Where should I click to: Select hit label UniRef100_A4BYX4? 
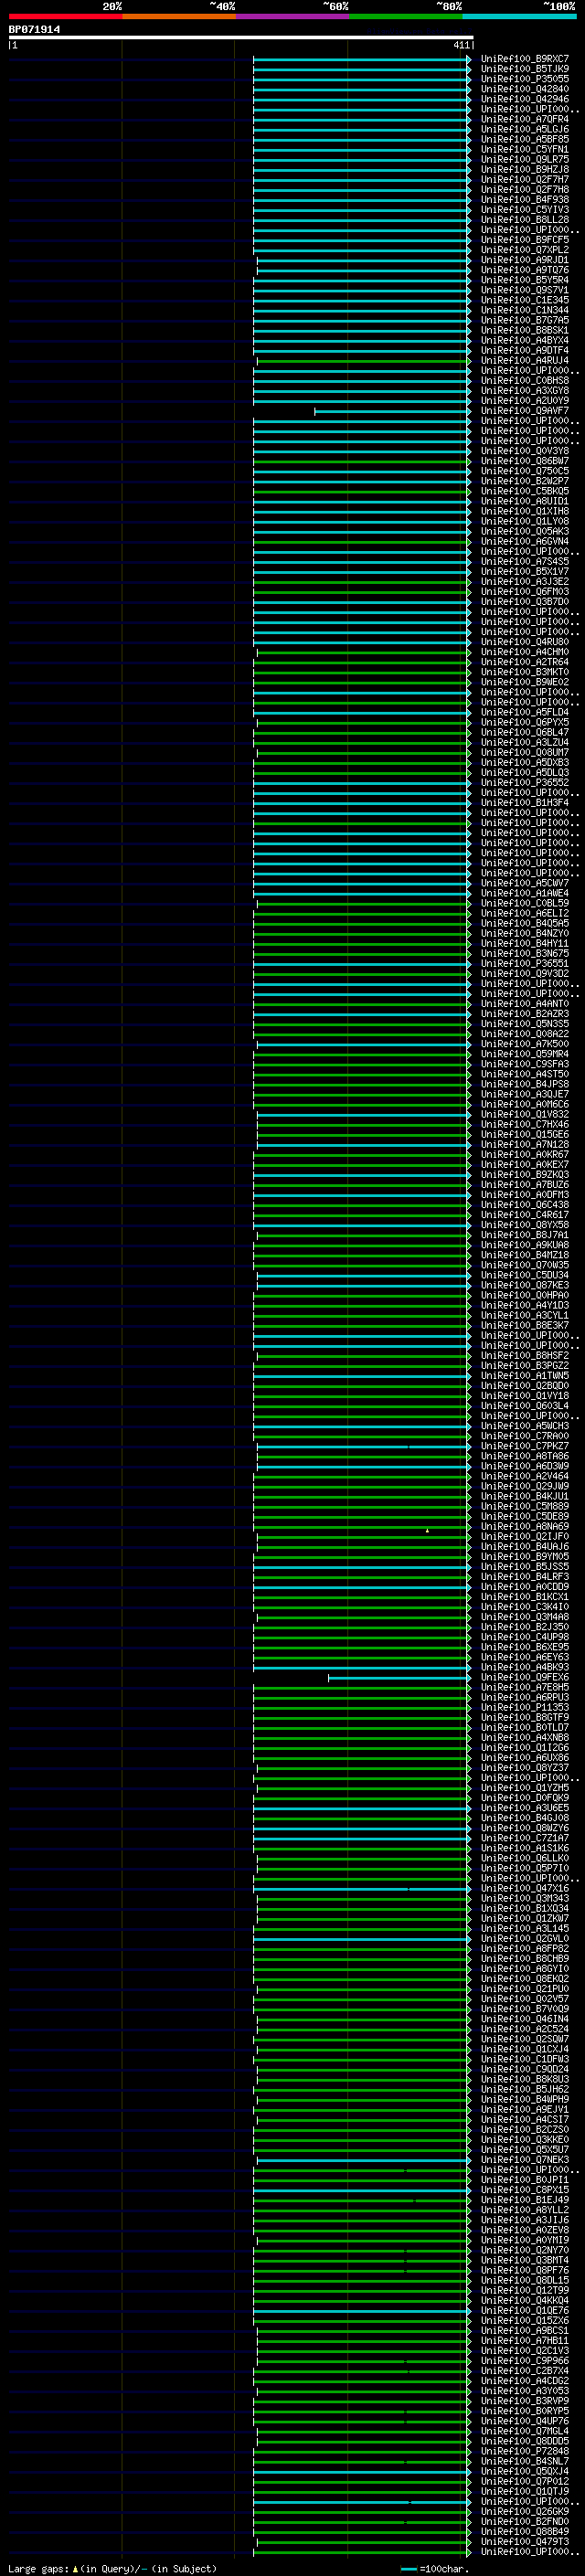click(525, 340)
